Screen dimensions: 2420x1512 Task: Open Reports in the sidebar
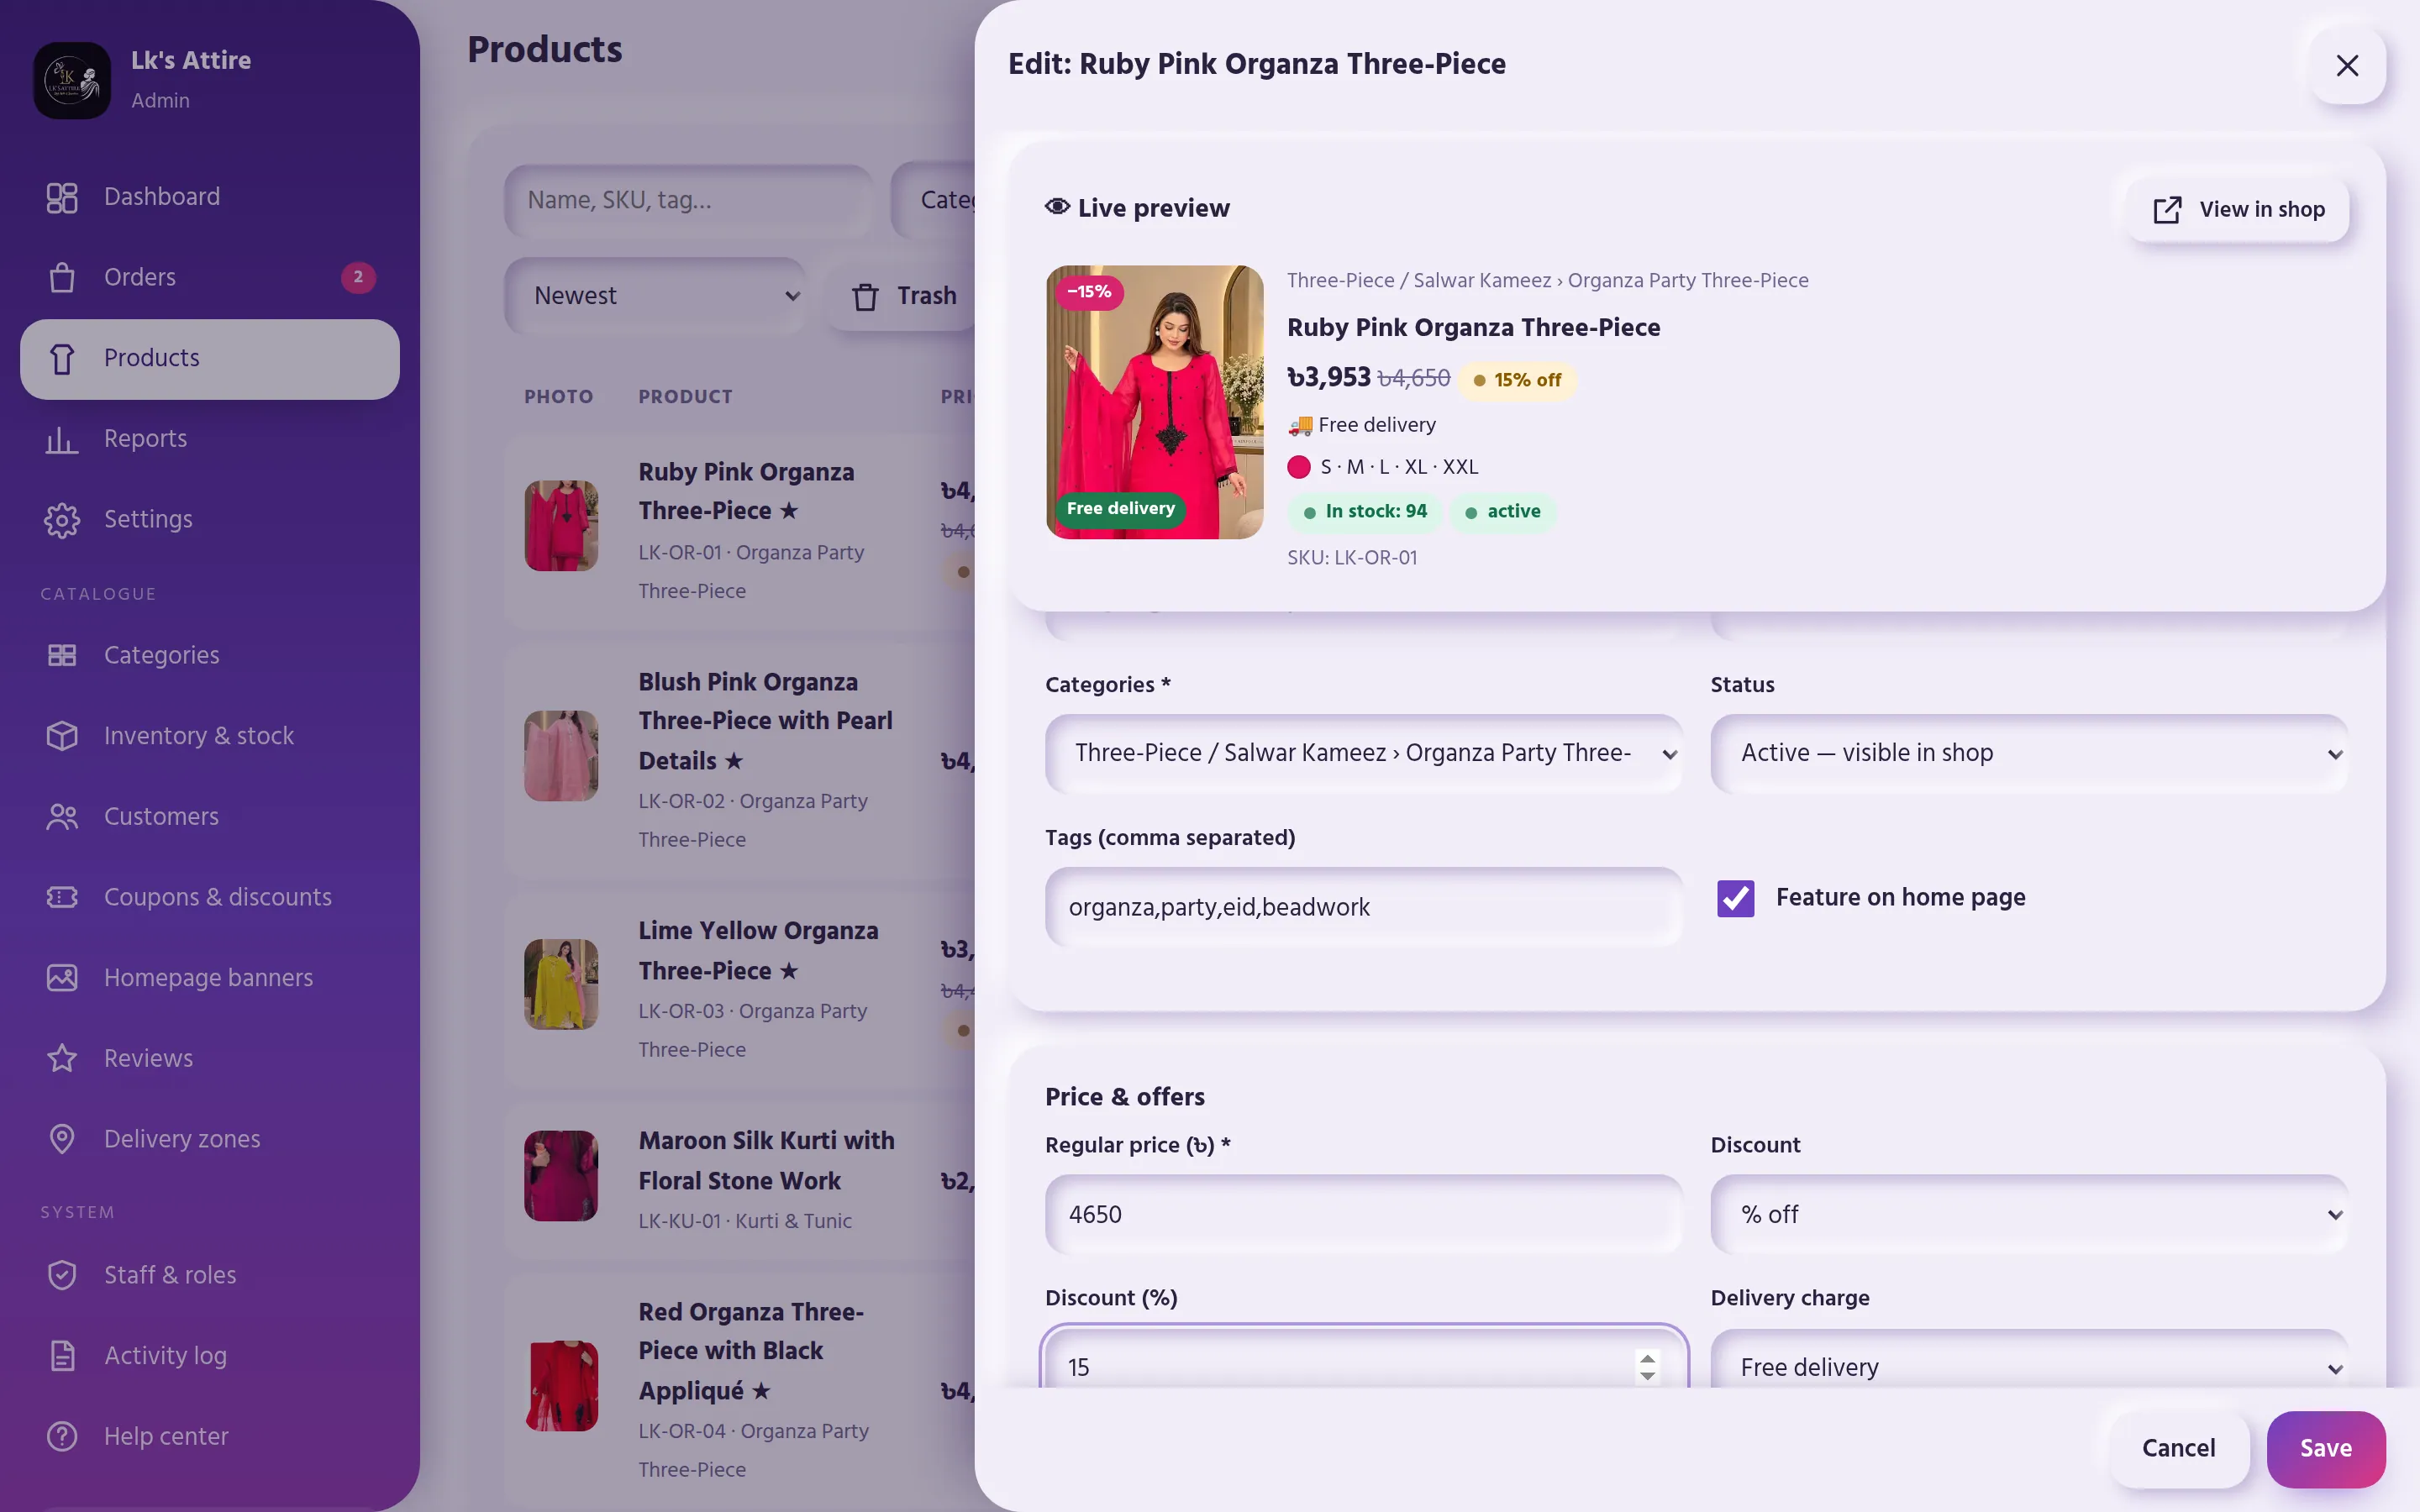(x=210, y=439)
